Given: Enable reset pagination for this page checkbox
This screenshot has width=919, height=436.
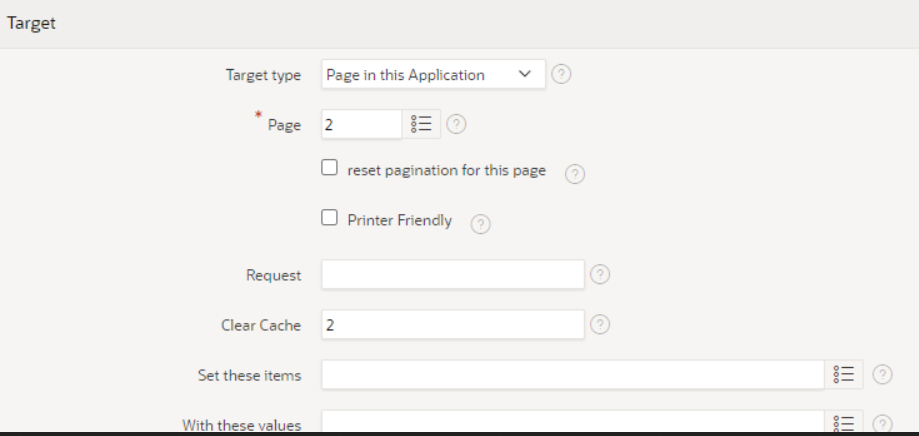Looking at the screenshot, I should pos(329,168).
